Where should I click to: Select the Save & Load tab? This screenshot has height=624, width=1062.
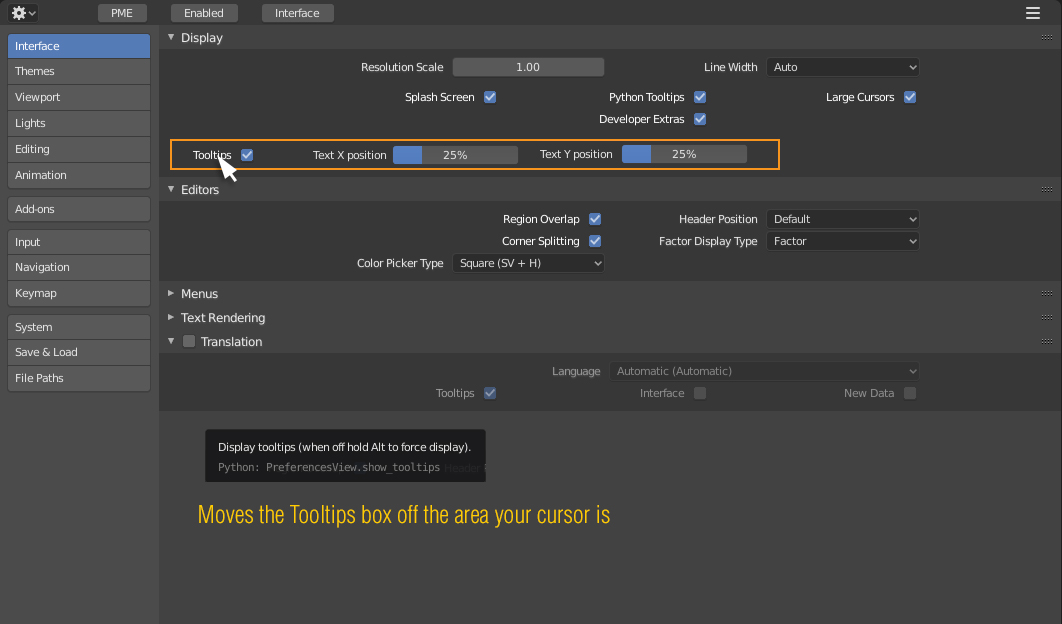tap(79, 352)
